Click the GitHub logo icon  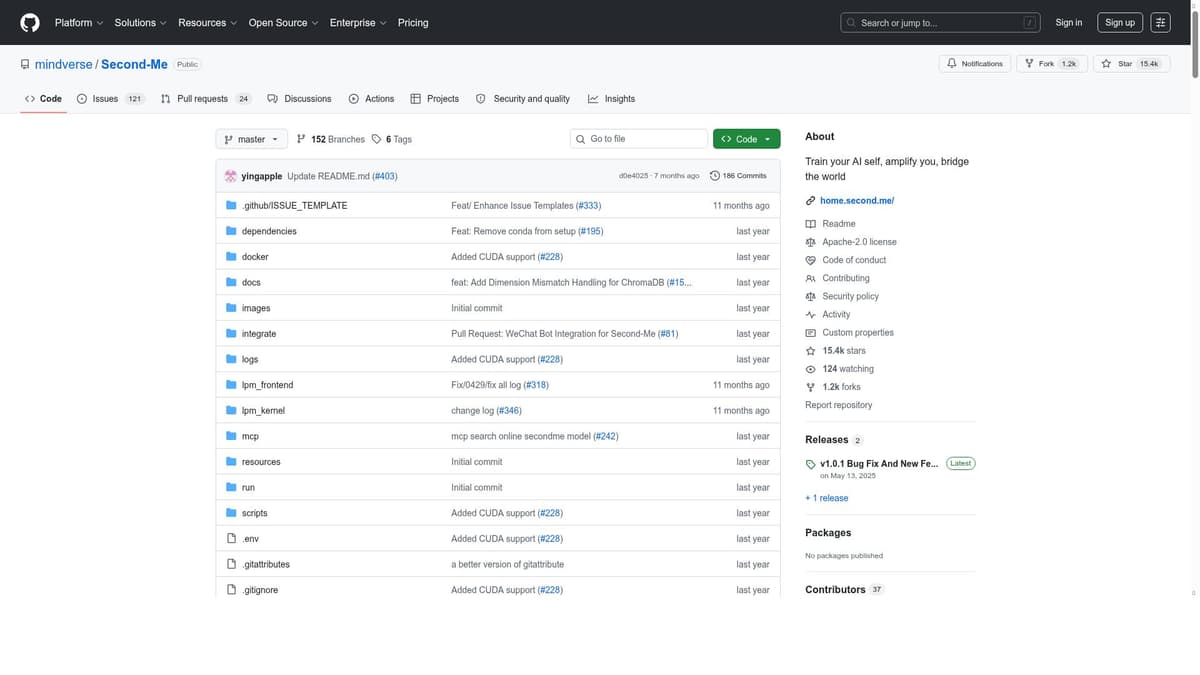pyautogui.click(x=30, y=22)
